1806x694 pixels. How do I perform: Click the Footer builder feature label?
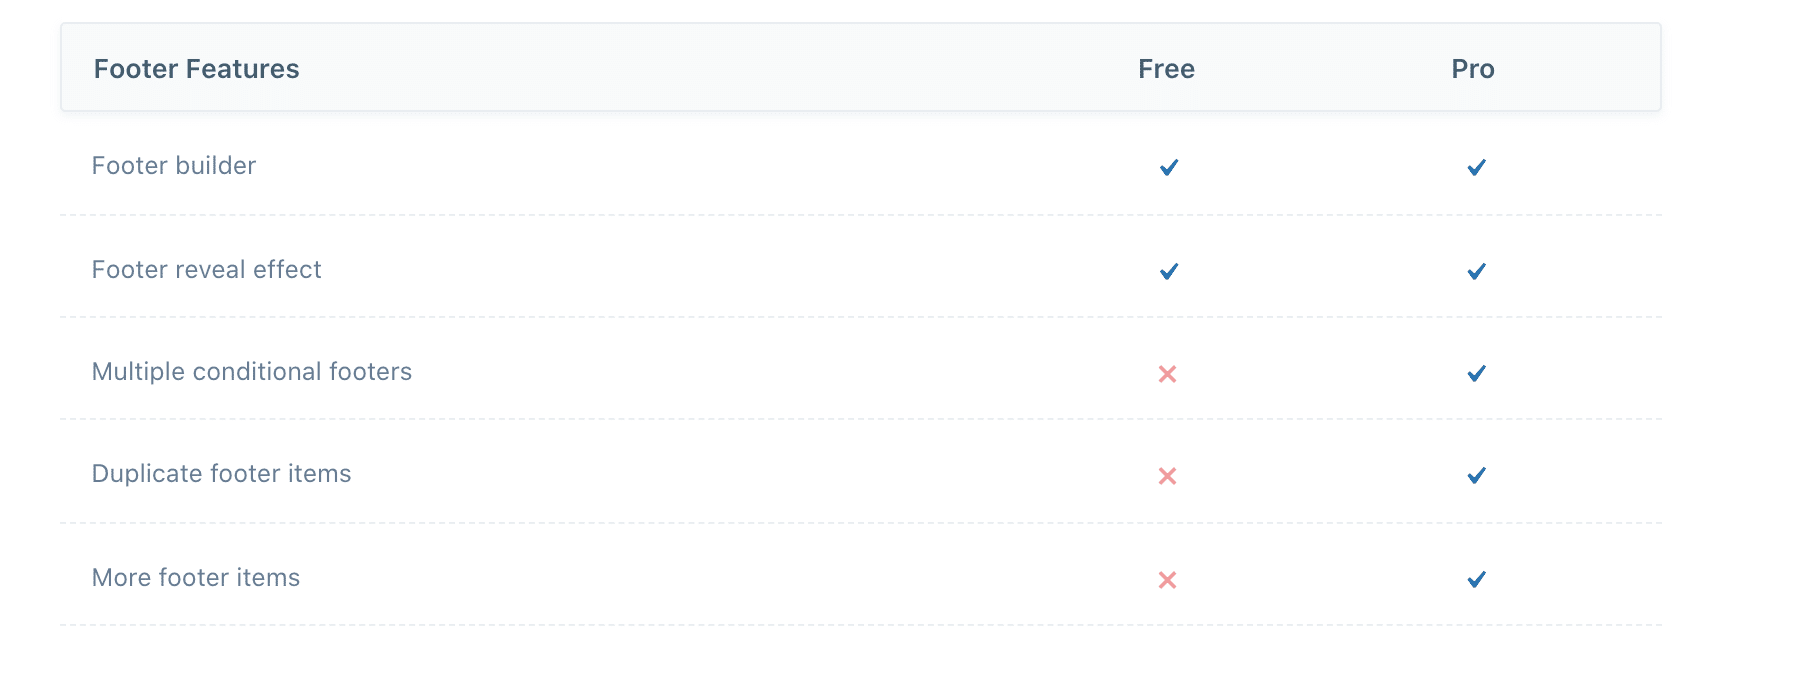click(x=174, y=166)
